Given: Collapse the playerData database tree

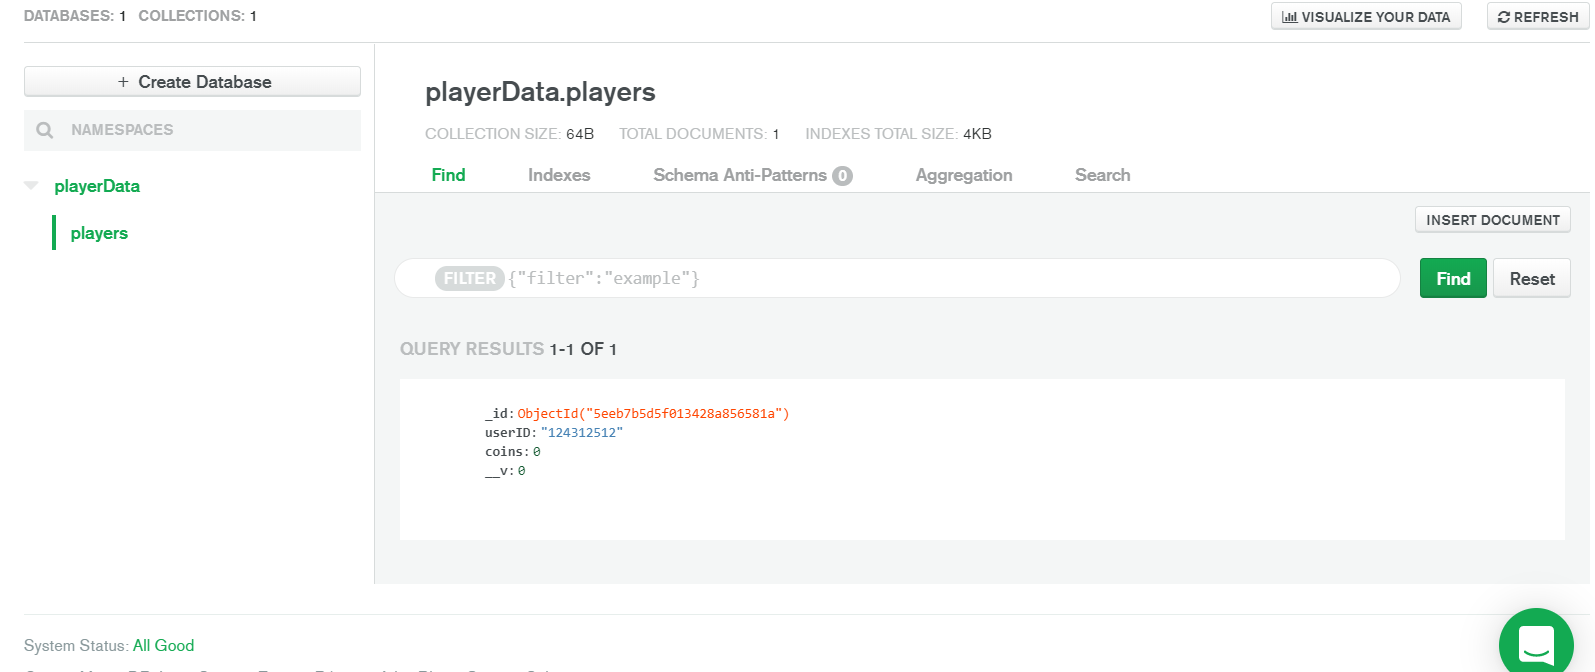Looking at the screenshot, I should coord(32,186).
